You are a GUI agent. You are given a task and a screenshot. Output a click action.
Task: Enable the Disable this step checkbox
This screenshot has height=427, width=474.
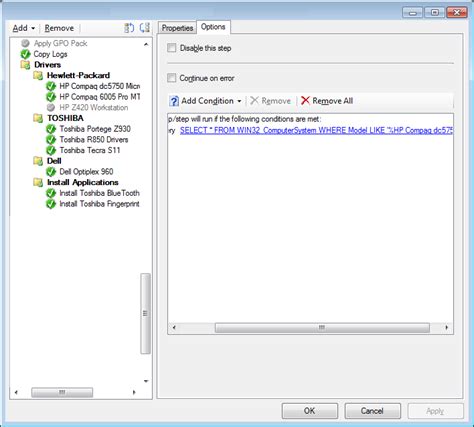point(171,48)
